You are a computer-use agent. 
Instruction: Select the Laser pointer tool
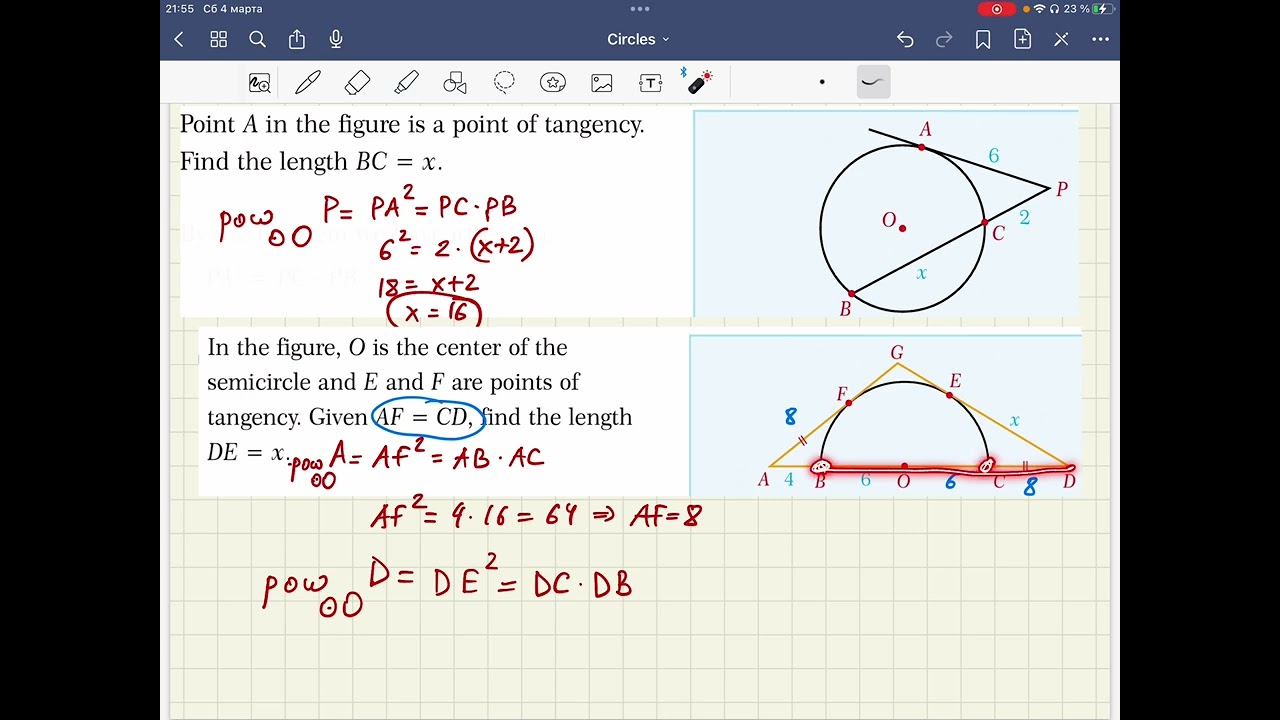pos(700,81)
